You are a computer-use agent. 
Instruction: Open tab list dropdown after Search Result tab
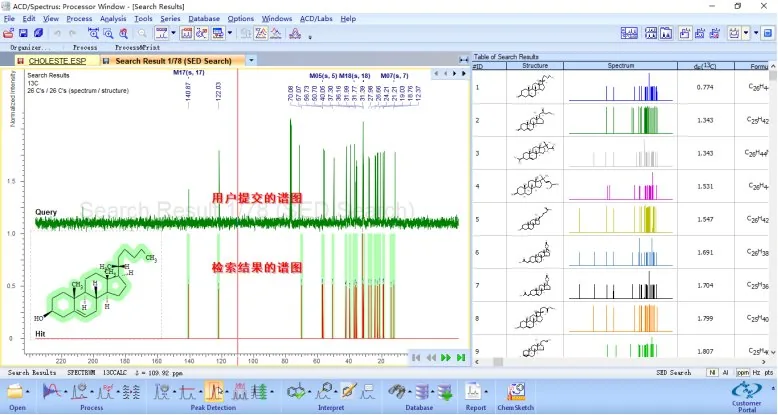(251, 61)
